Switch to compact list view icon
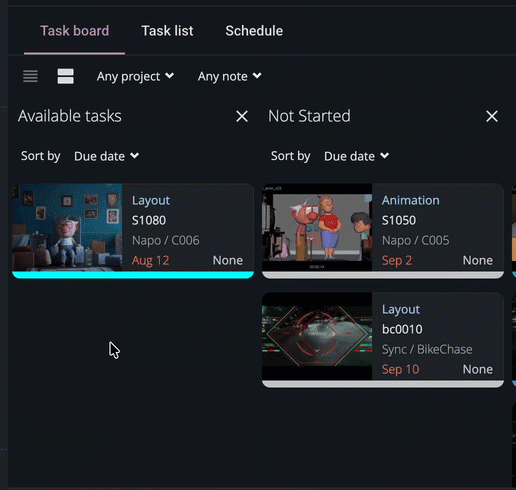Image resolution: width=516 pixels, height=490 pixels. pyautogui.click(x=30, y=76)
